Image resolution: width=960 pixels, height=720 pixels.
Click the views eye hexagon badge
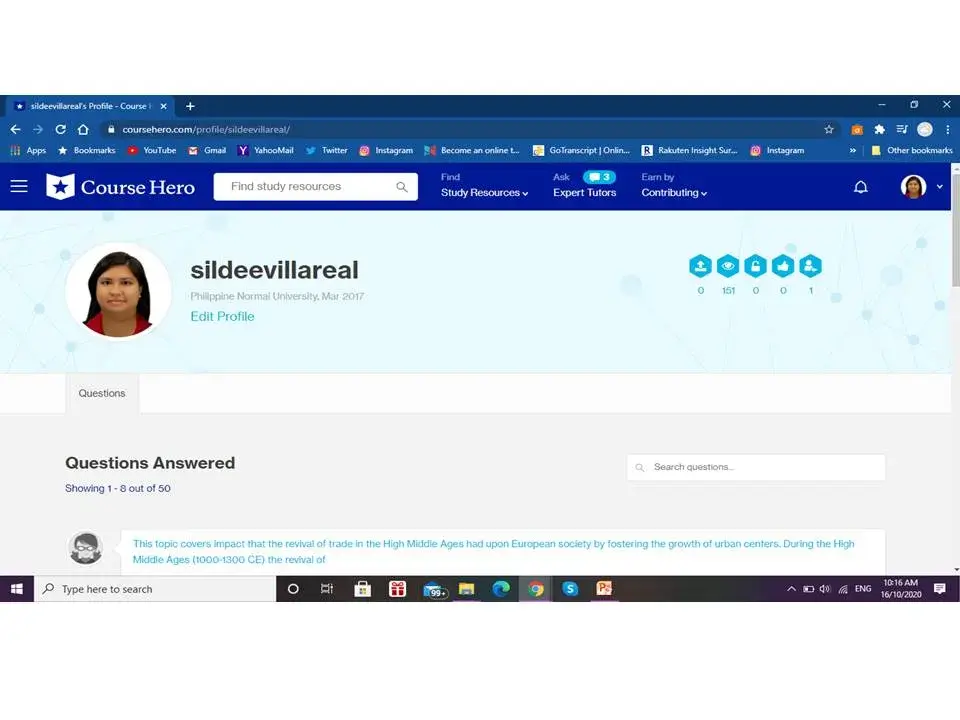(x=727, y=266)
